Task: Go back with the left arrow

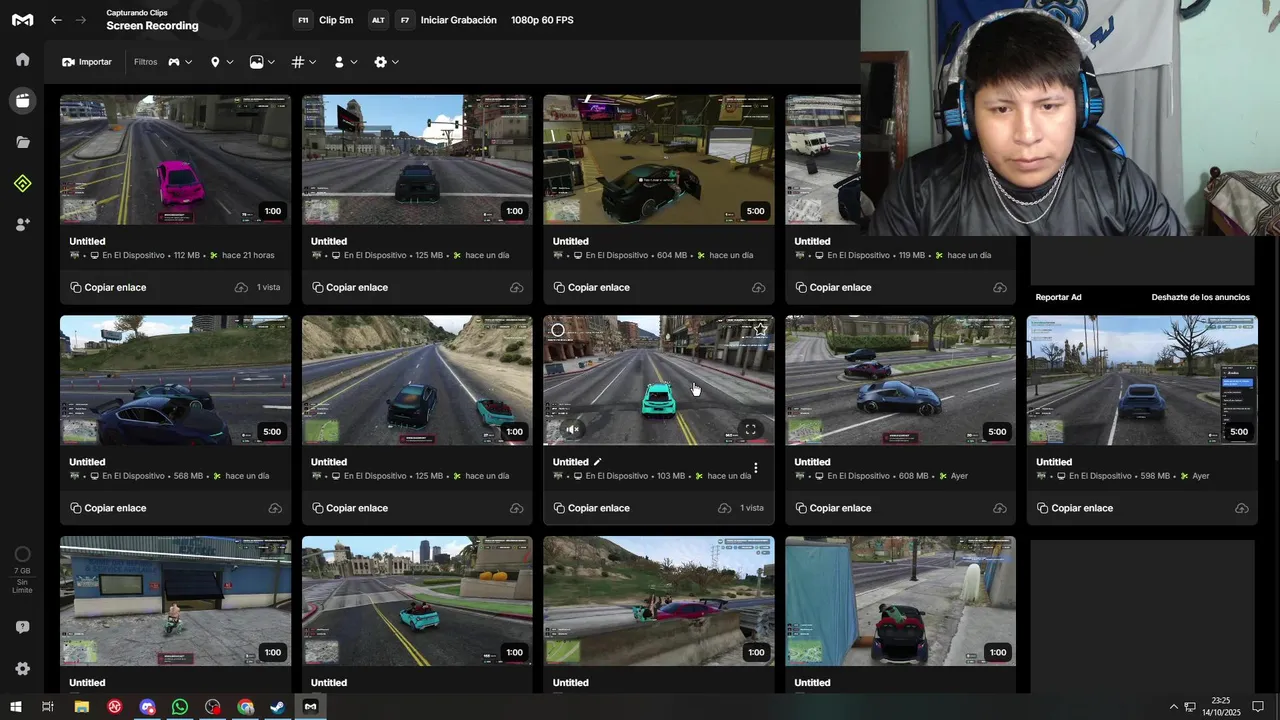Action: coord(57,20)
